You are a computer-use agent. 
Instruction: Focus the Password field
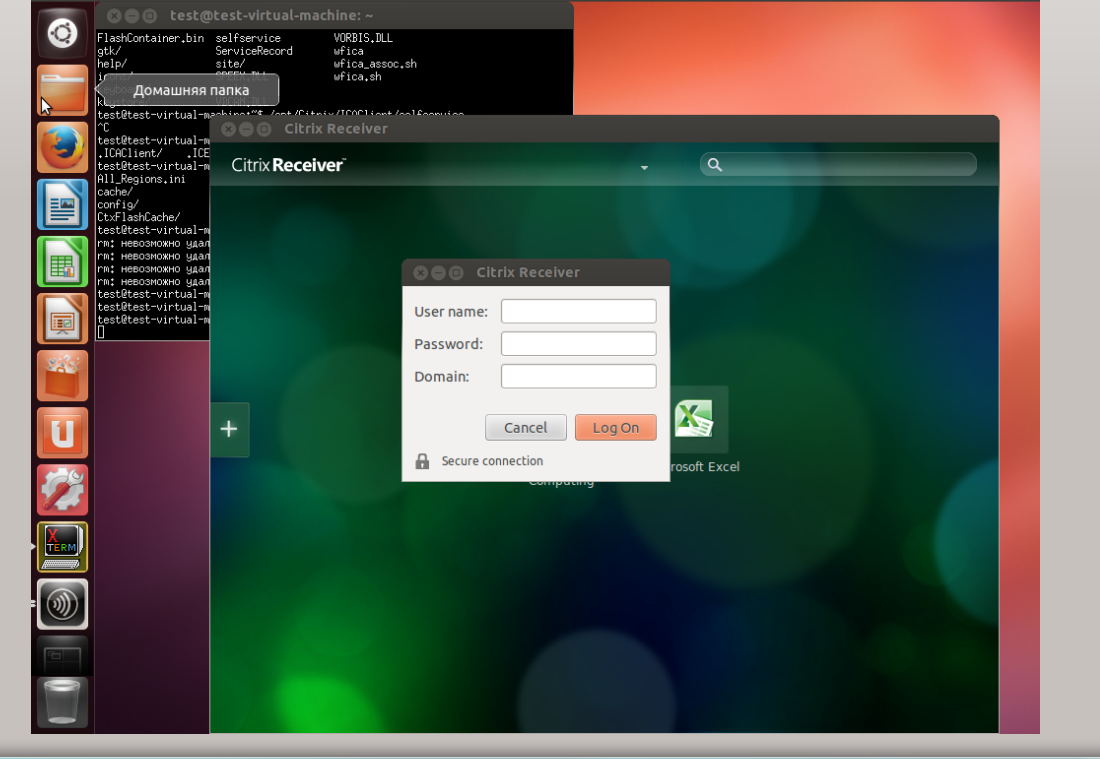tap(579, 344)
